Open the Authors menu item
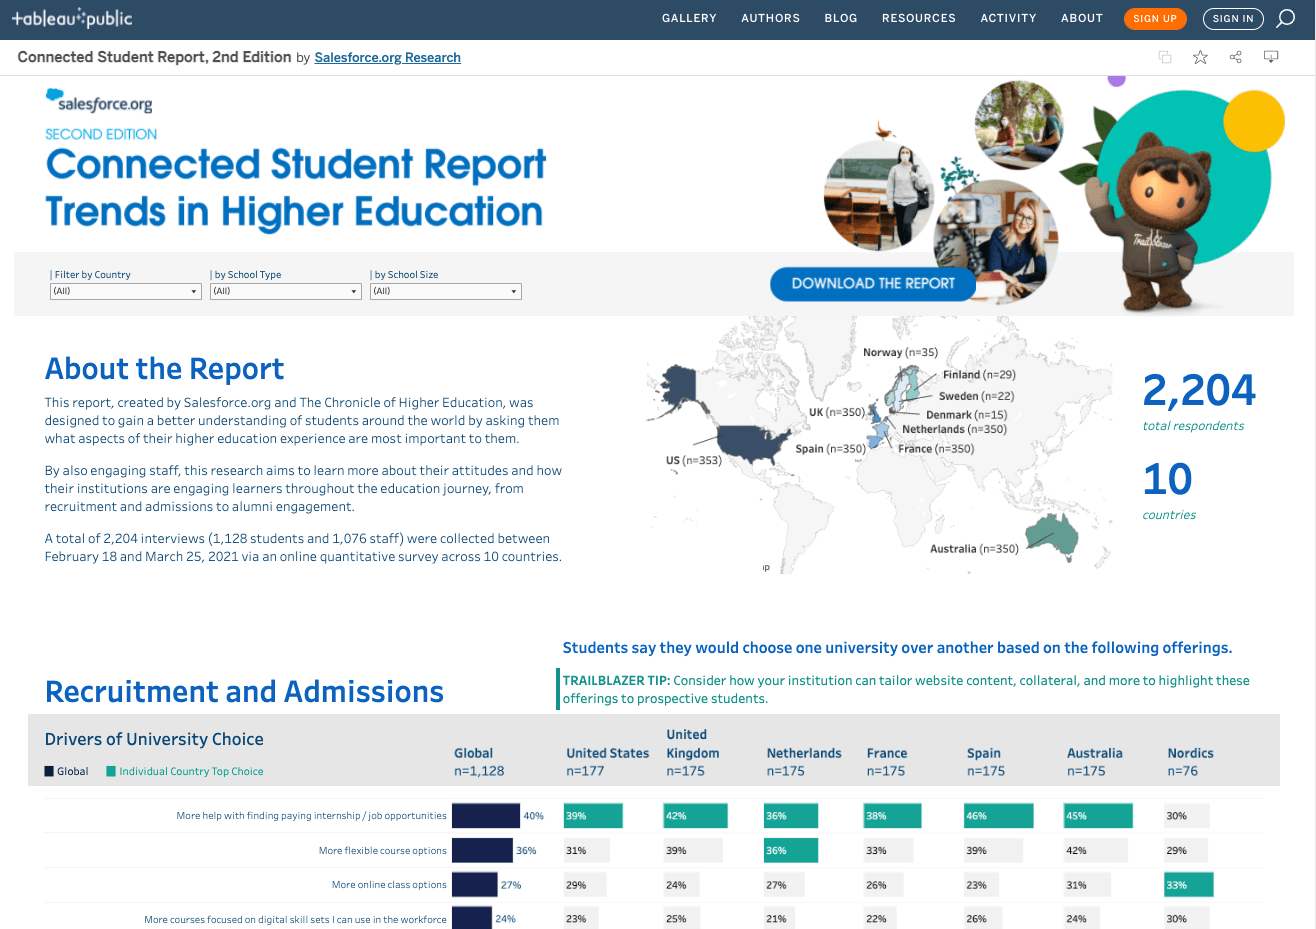The width and height of the screenshot is (1316, 929). (x=771, y=18)
